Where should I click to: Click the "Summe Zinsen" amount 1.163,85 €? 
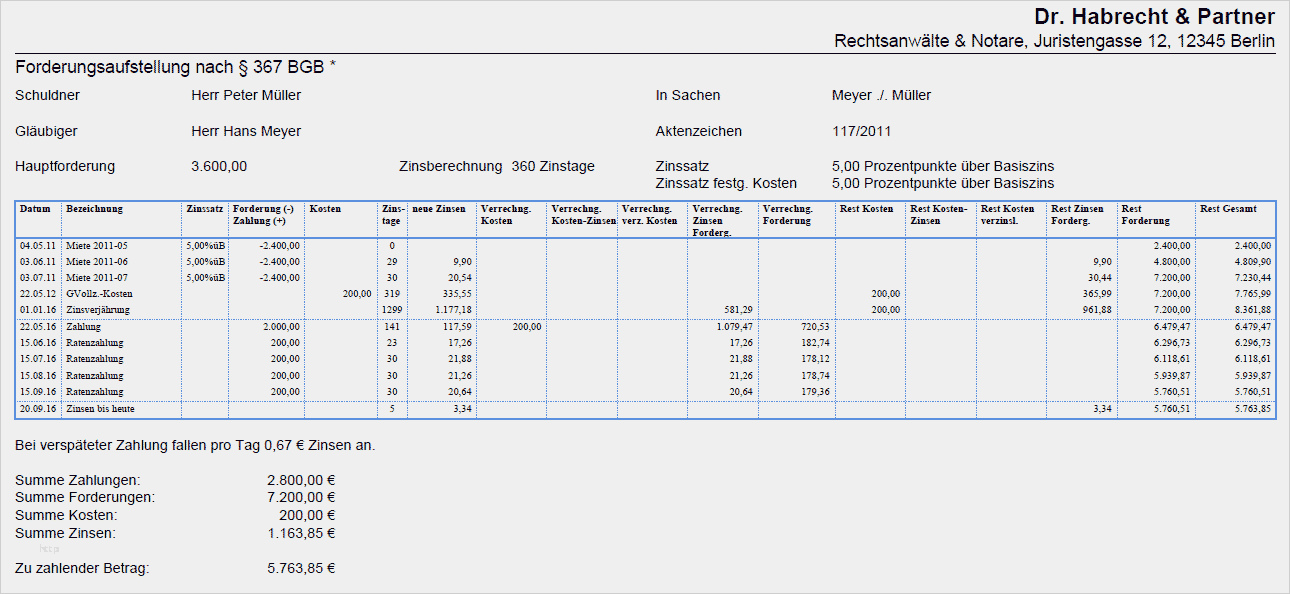tap(301, 533)
